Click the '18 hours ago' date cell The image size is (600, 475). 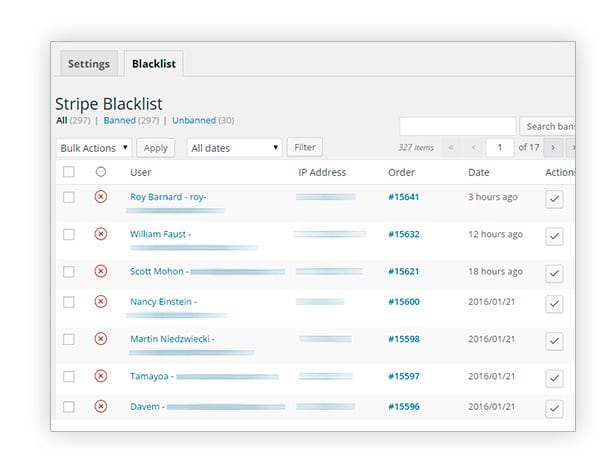point(496,271)
